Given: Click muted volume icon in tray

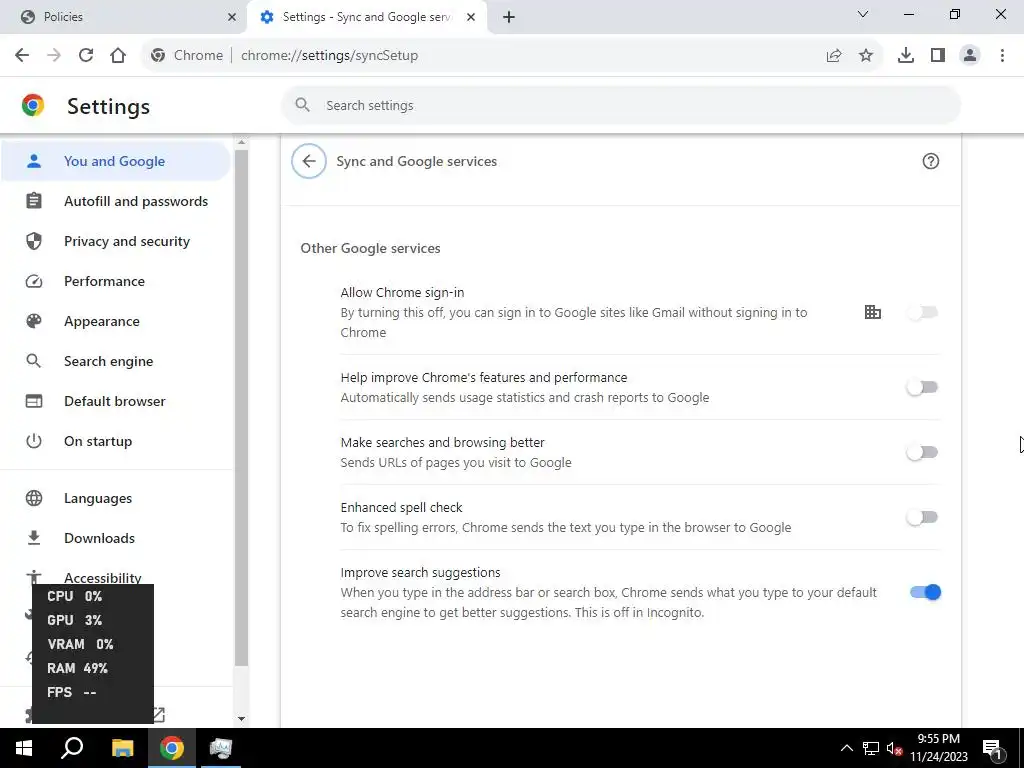Looking at the screenshot, I should (x=894, y=748).
